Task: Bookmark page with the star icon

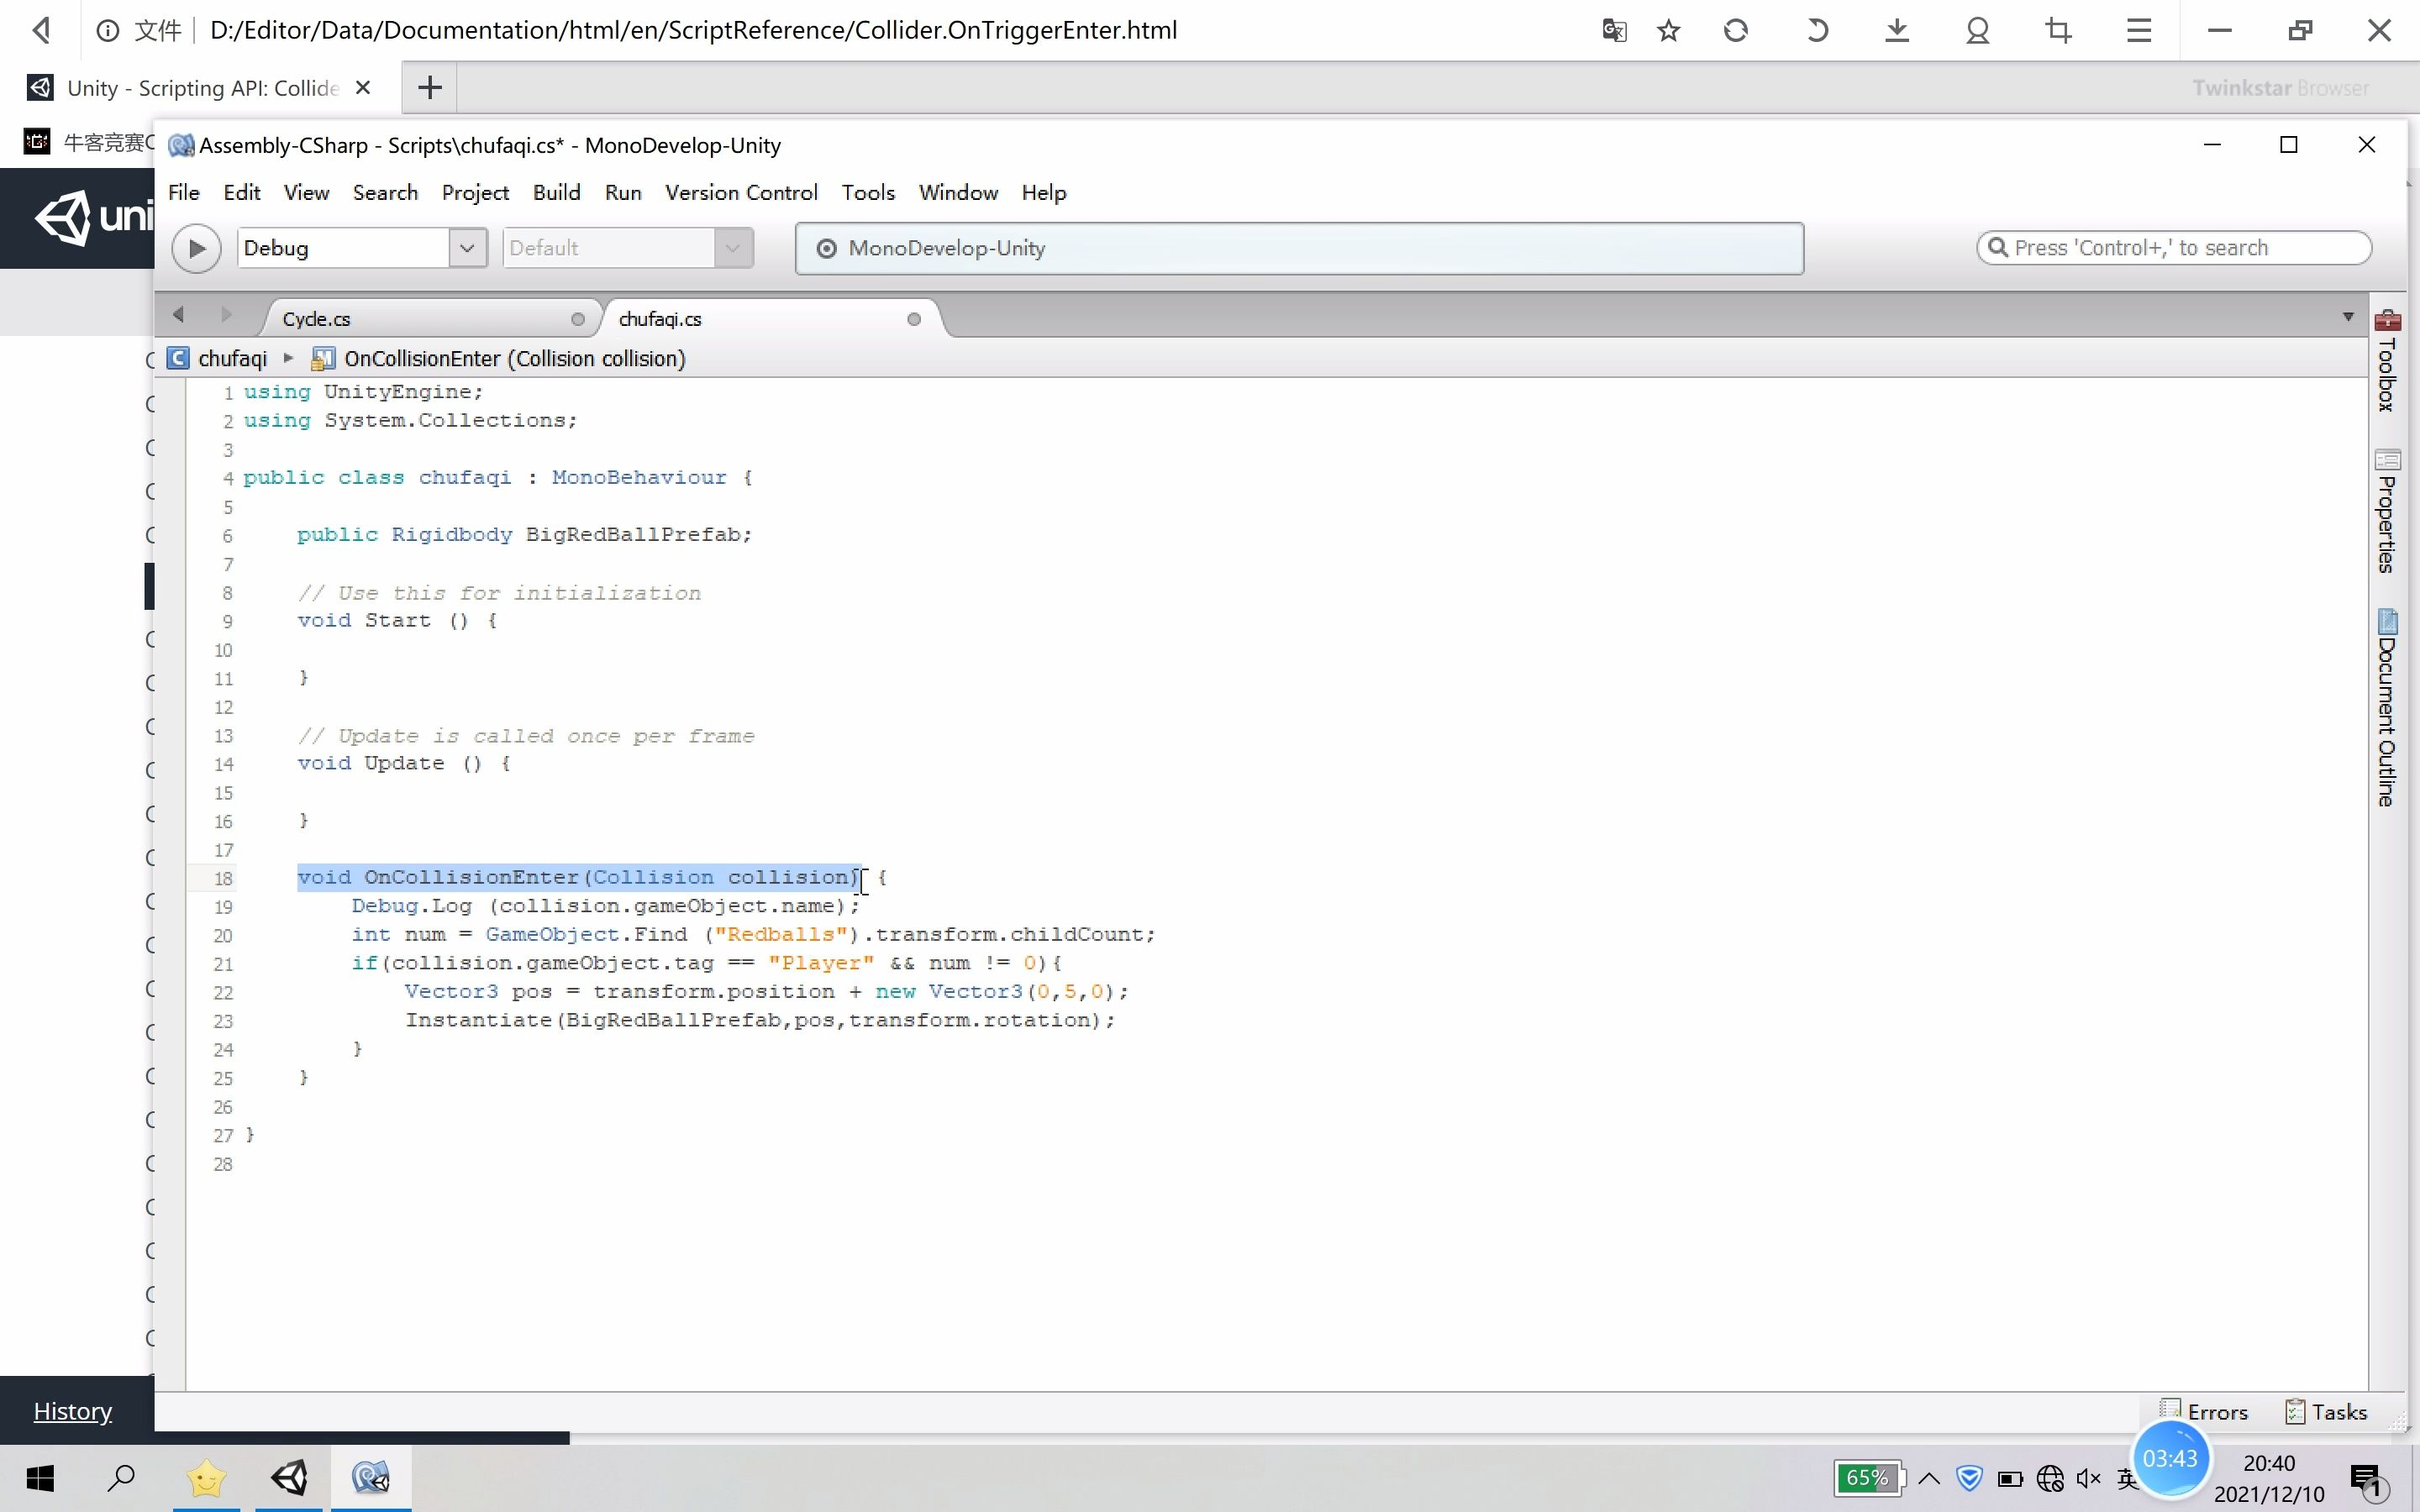Action: click(1668, 30)
